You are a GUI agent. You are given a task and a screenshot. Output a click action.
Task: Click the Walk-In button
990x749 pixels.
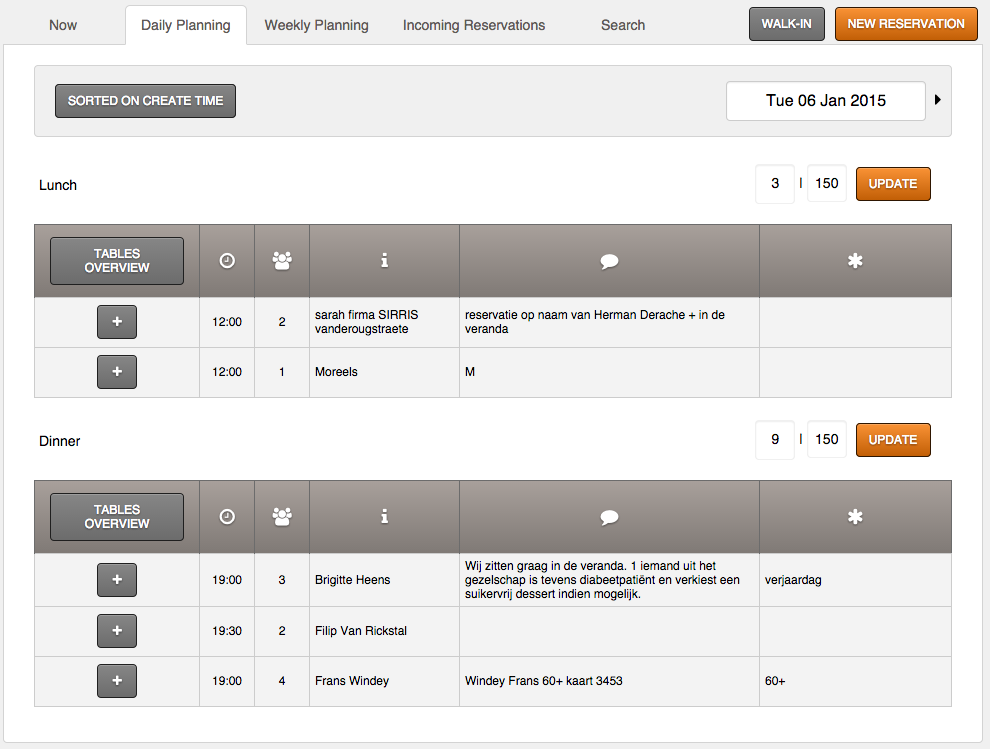(x=786, y=24)
